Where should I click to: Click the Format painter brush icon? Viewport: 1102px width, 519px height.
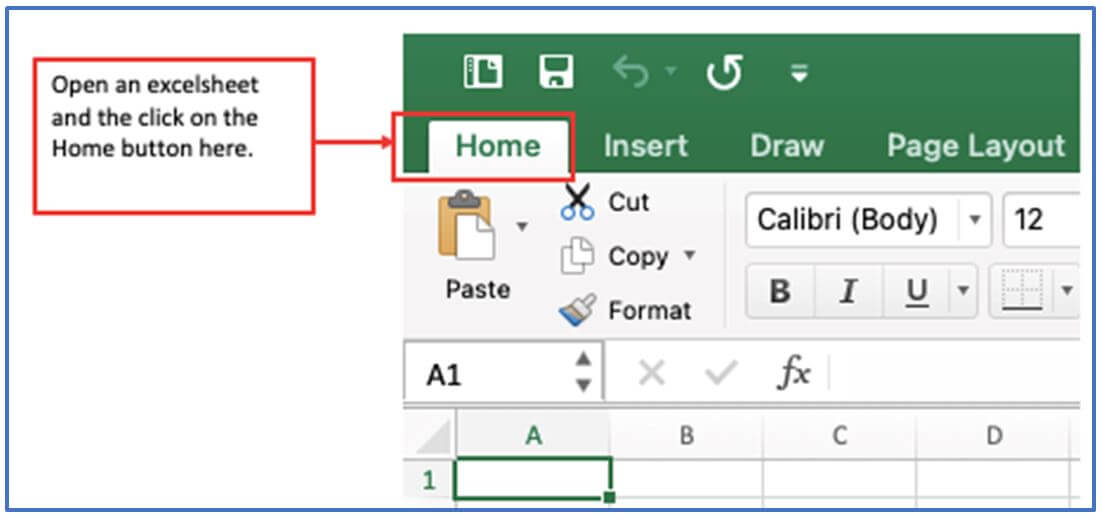tap(577, 310)
